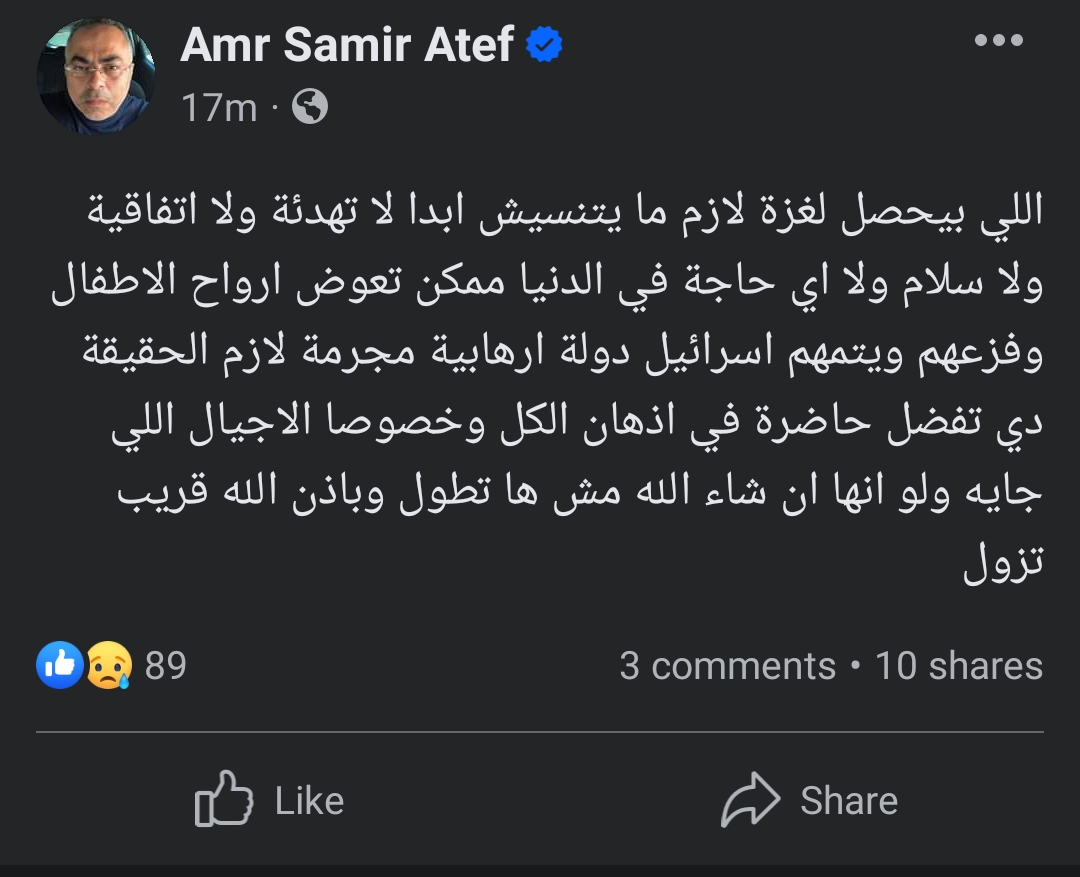View the 89 reactions count
Screen dimensions: 1080x877
coord(166,665)
